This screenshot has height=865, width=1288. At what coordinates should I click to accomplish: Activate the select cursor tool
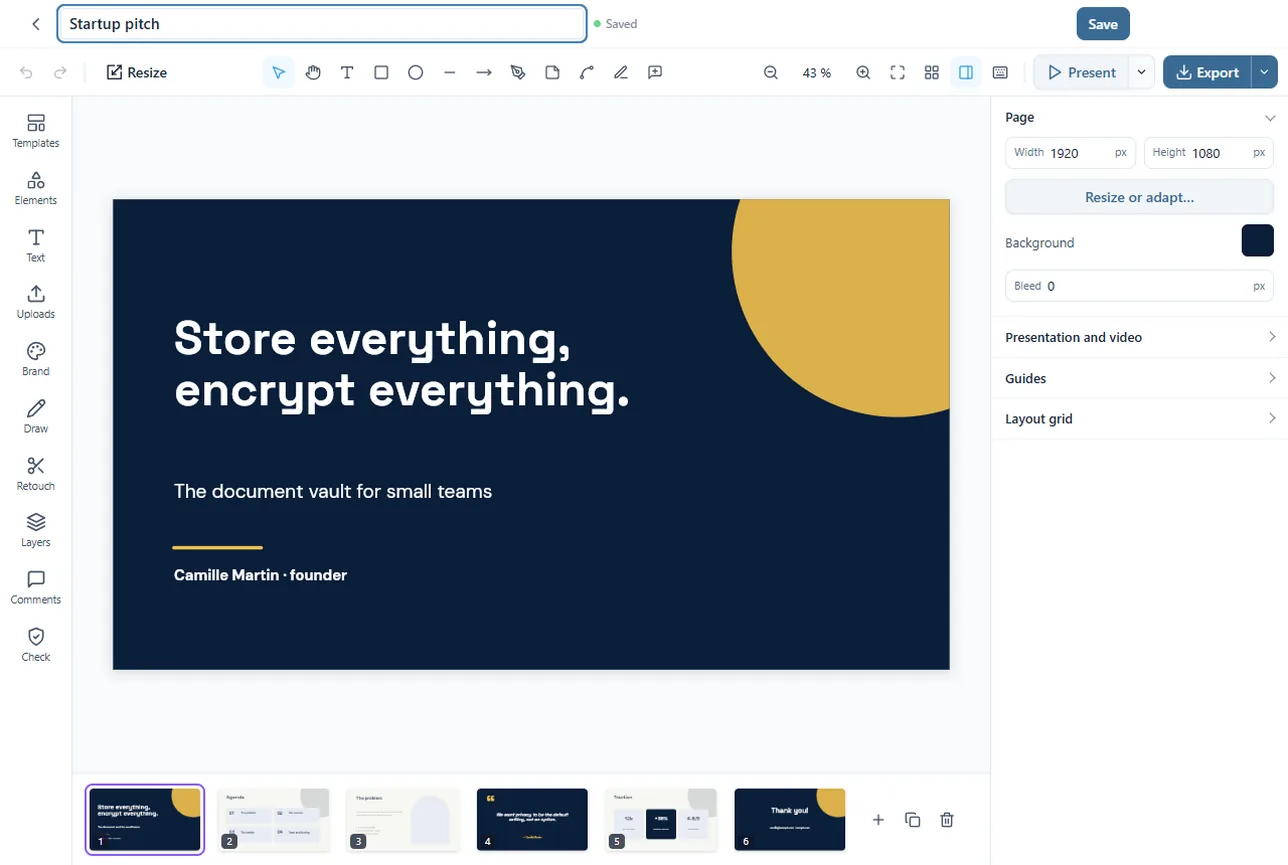pos(279,72)
